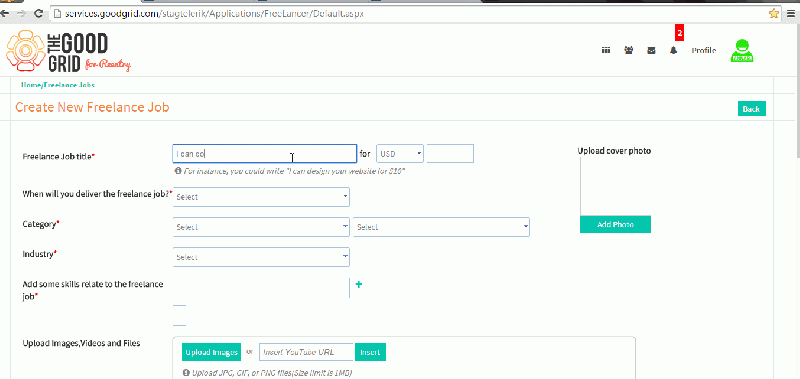This screenshot has width=800, height=379.
Task: Open the second Category subcategory dropdown
Action: coord(441,227)
